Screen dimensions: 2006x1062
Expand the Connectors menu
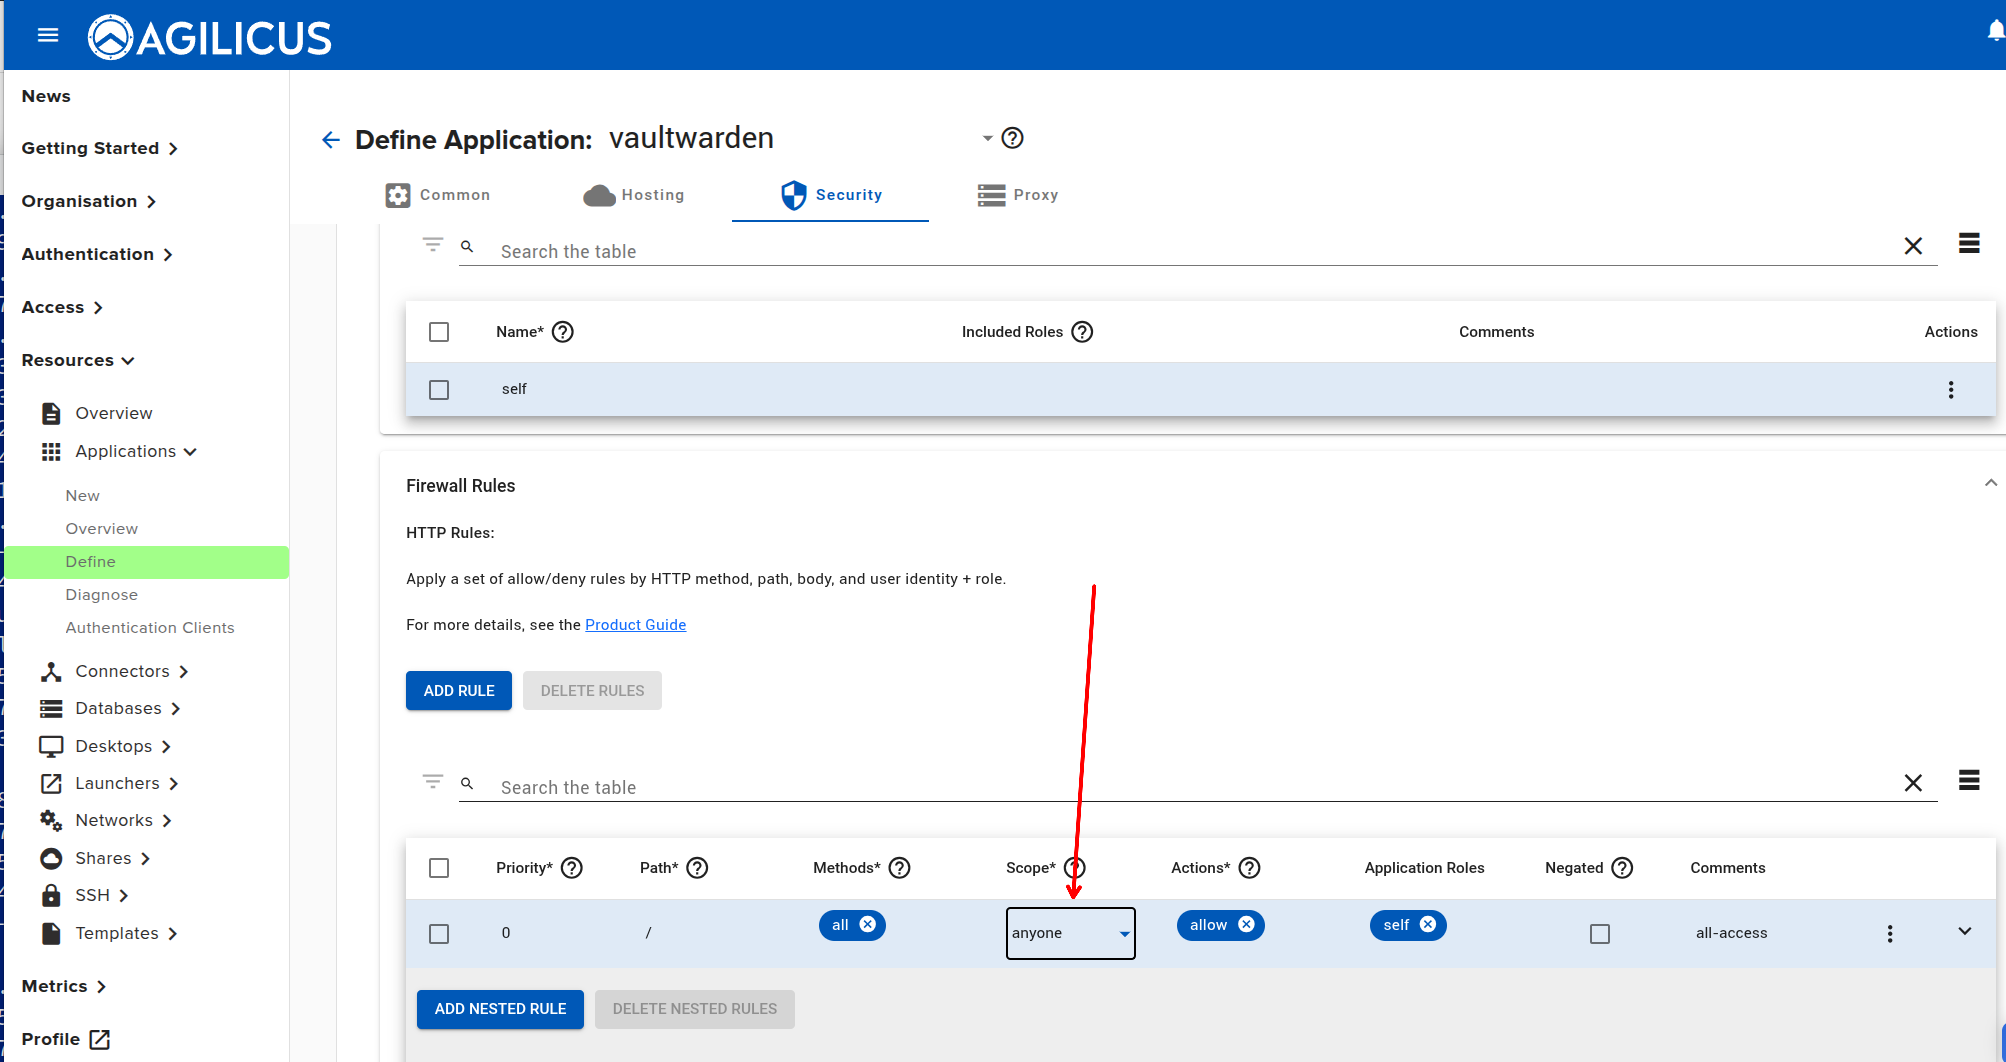[x=114, y=672]
